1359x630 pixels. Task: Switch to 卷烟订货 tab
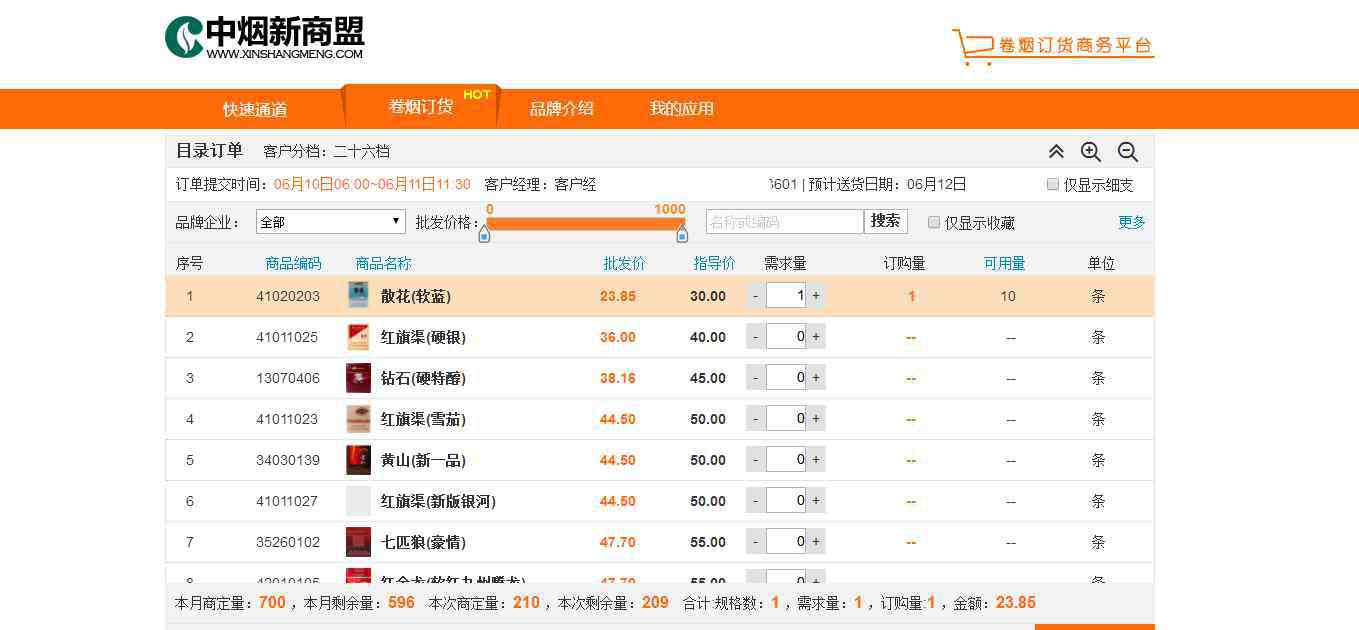[x=421, y=106]
